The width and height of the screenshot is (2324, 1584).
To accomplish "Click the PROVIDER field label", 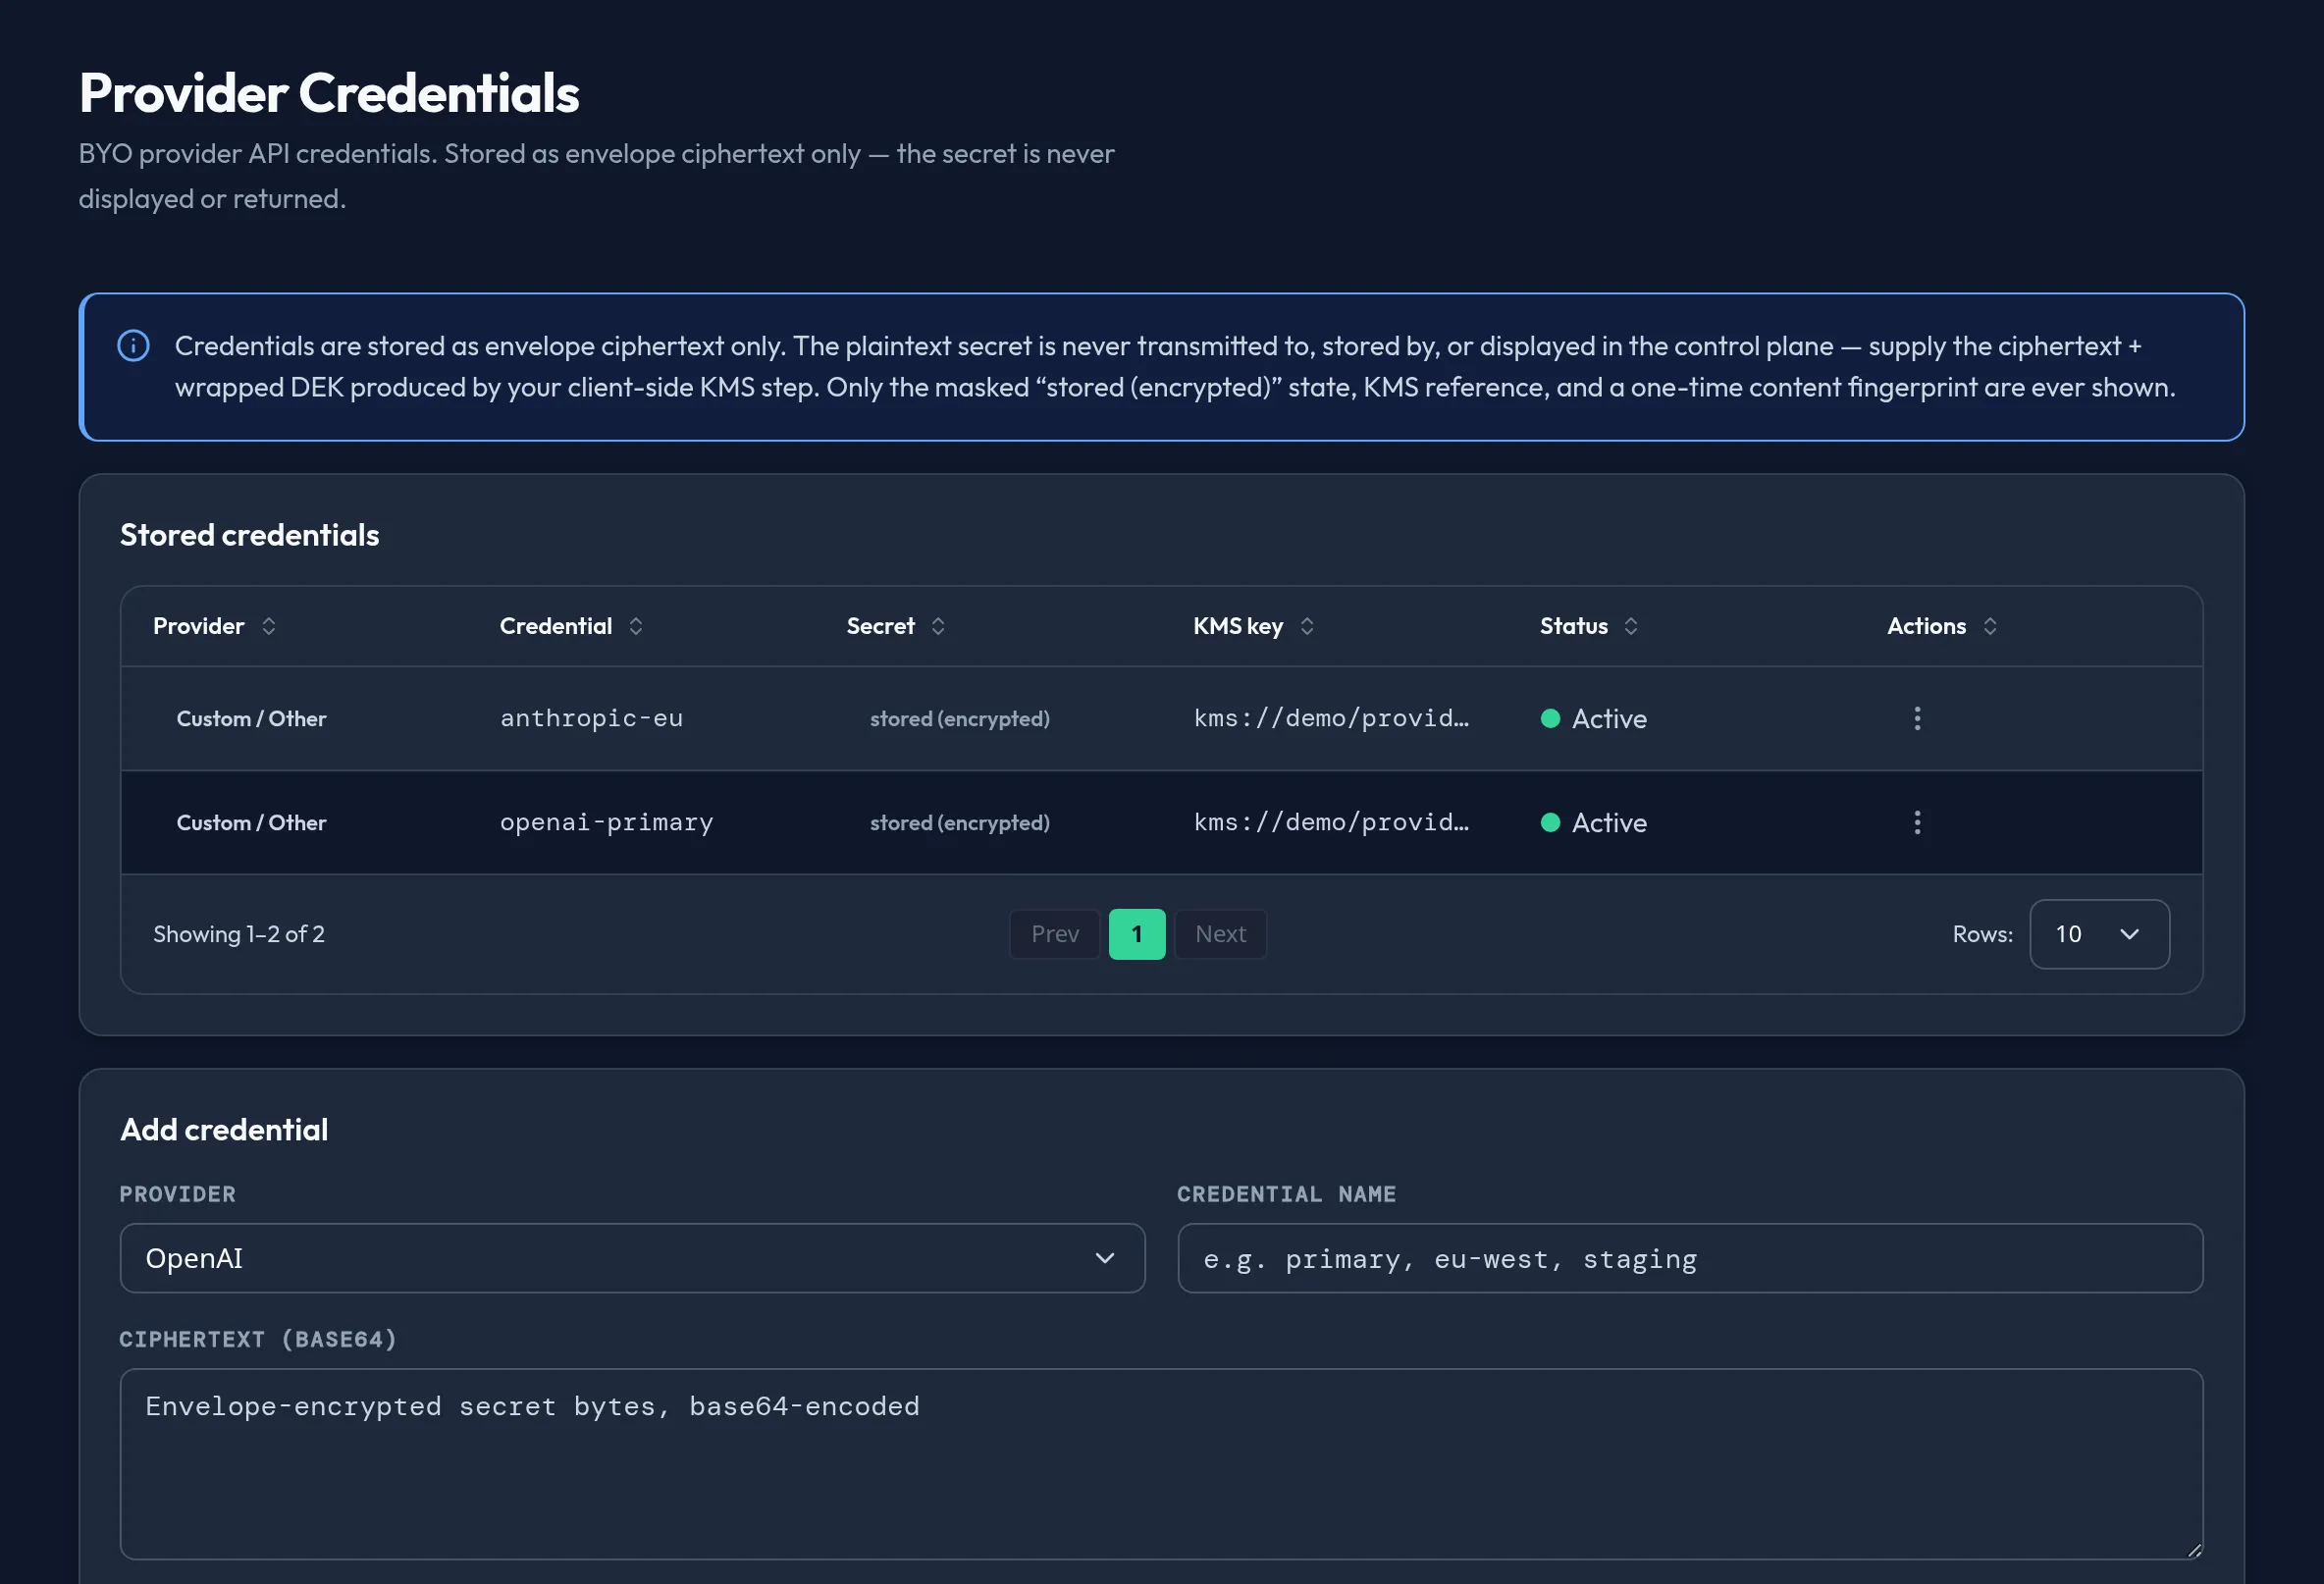I will click(178, 1194).
